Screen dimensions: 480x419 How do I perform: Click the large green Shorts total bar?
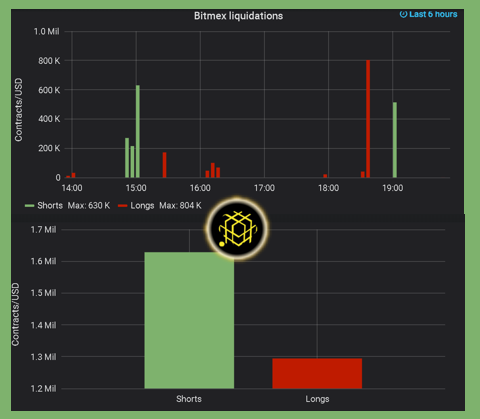[189, 320]
